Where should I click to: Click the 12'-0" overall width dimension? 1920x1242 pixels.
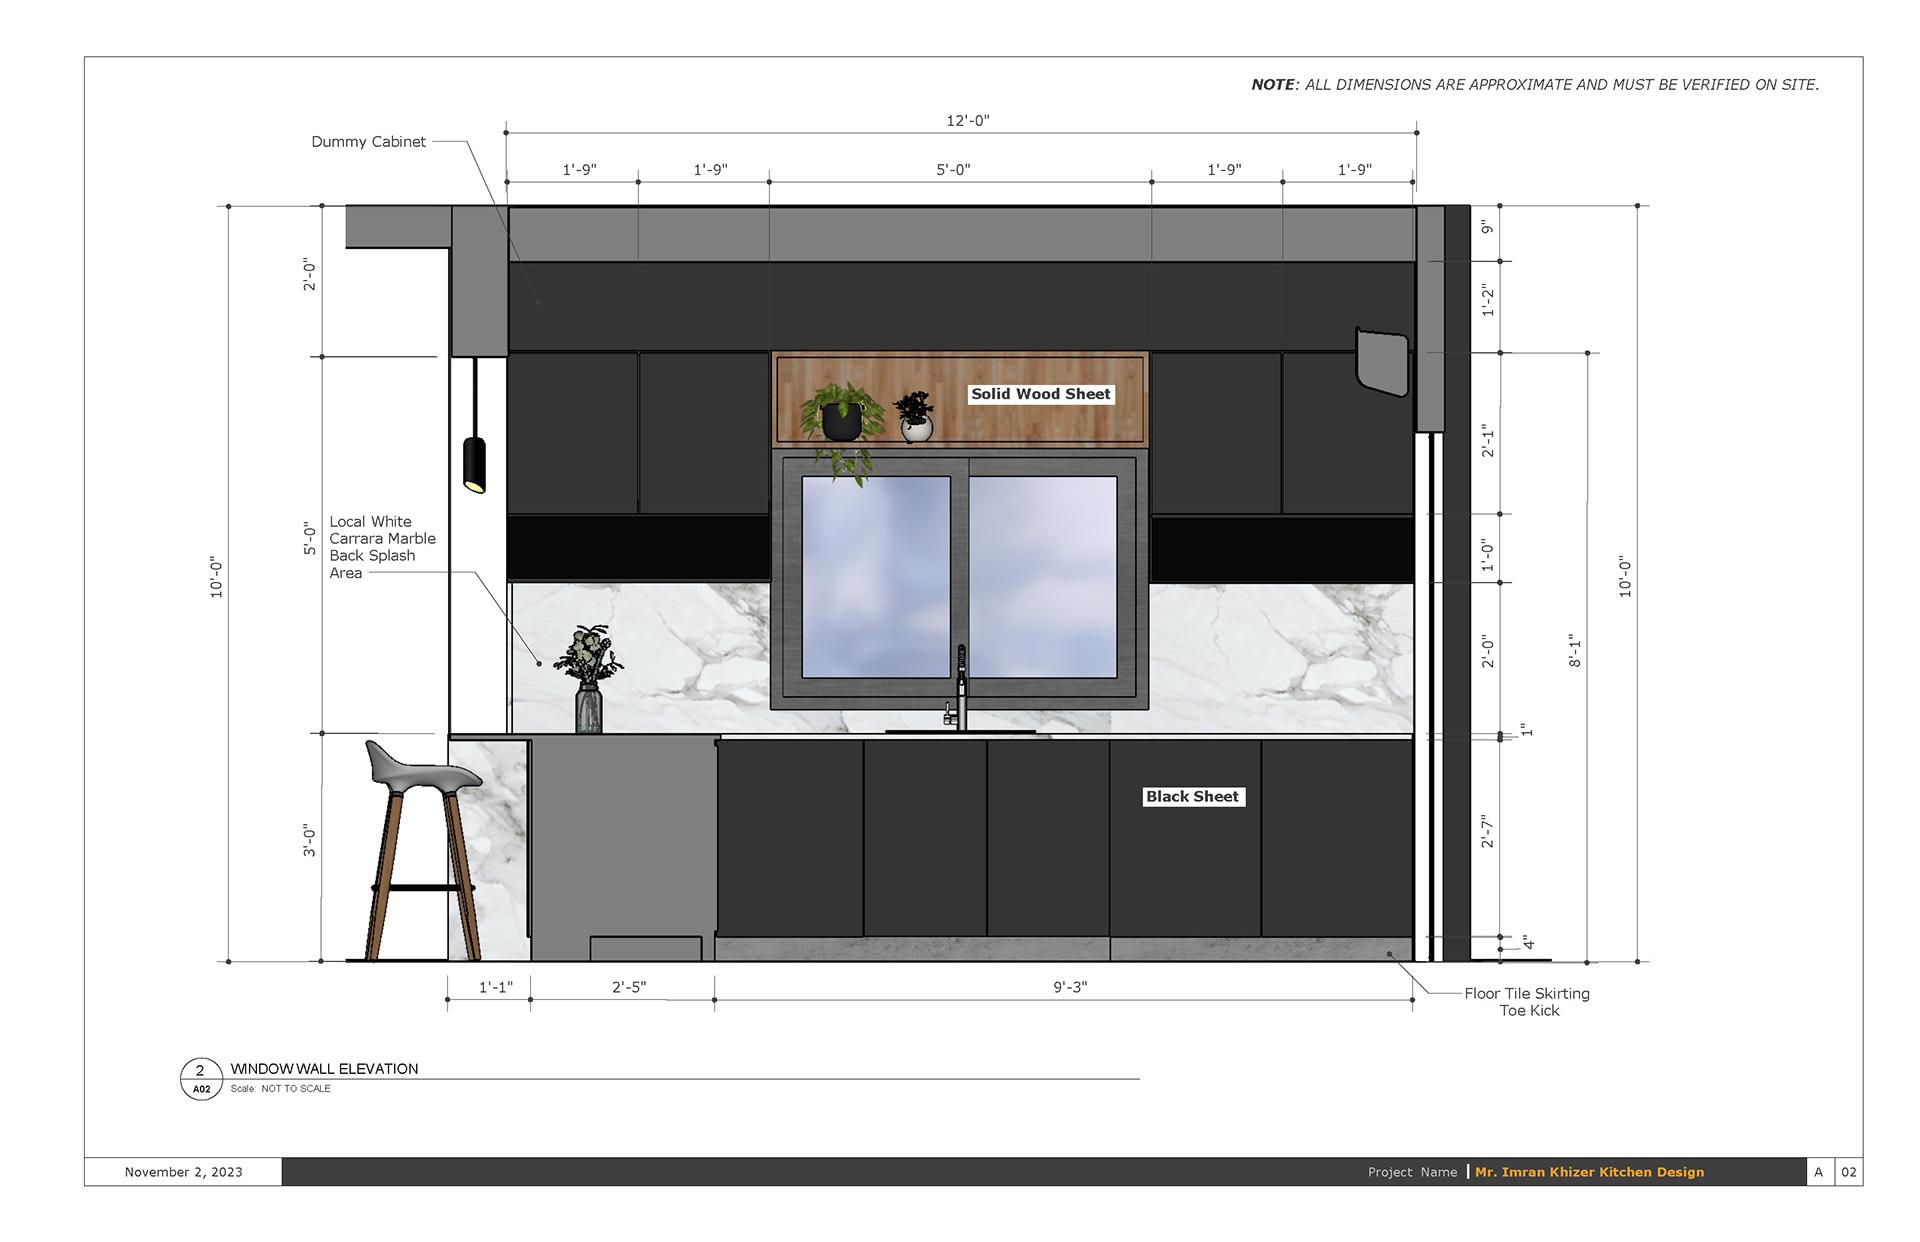tap(967, 118)
